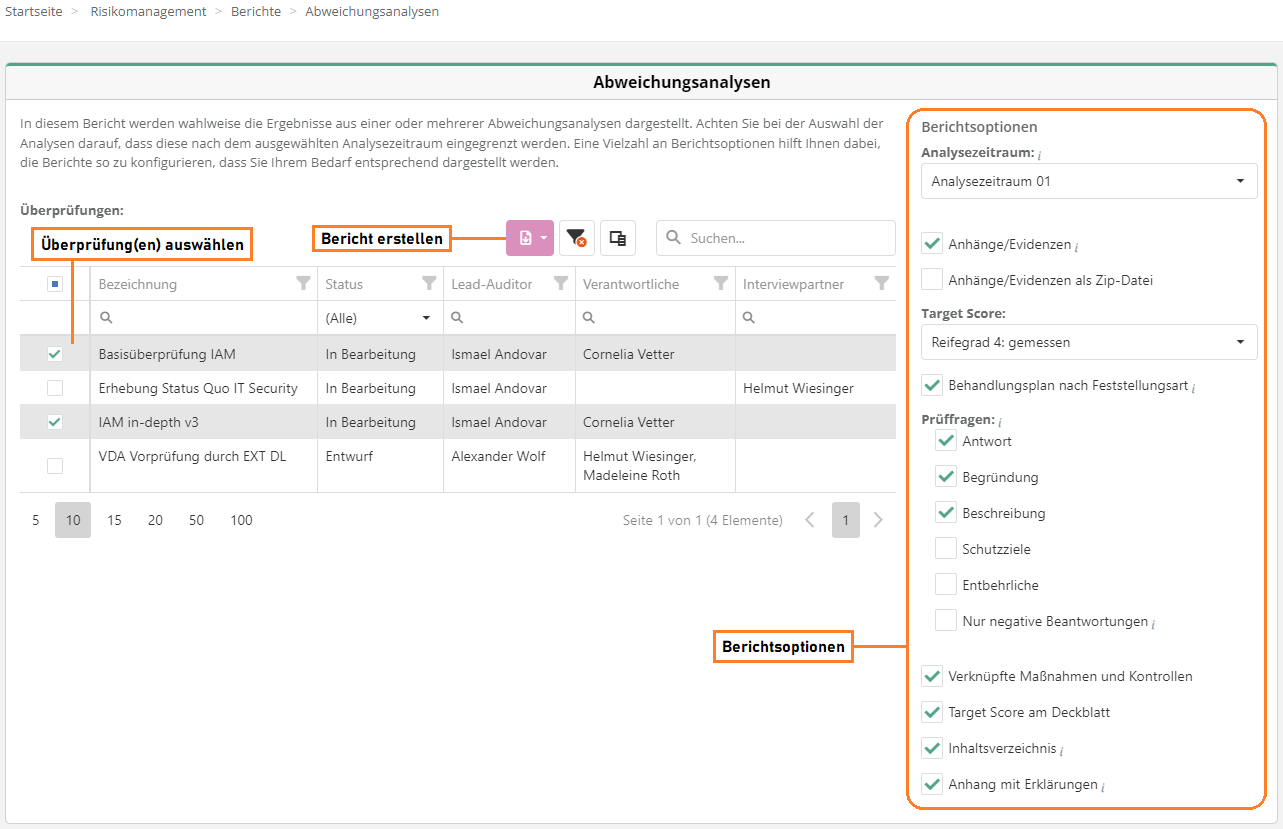Tick Anhänge/Evidenzen als Zip-Datei
Image resolution: width=1283 pixels, height=829 pixels.
(x=932, y=280)
